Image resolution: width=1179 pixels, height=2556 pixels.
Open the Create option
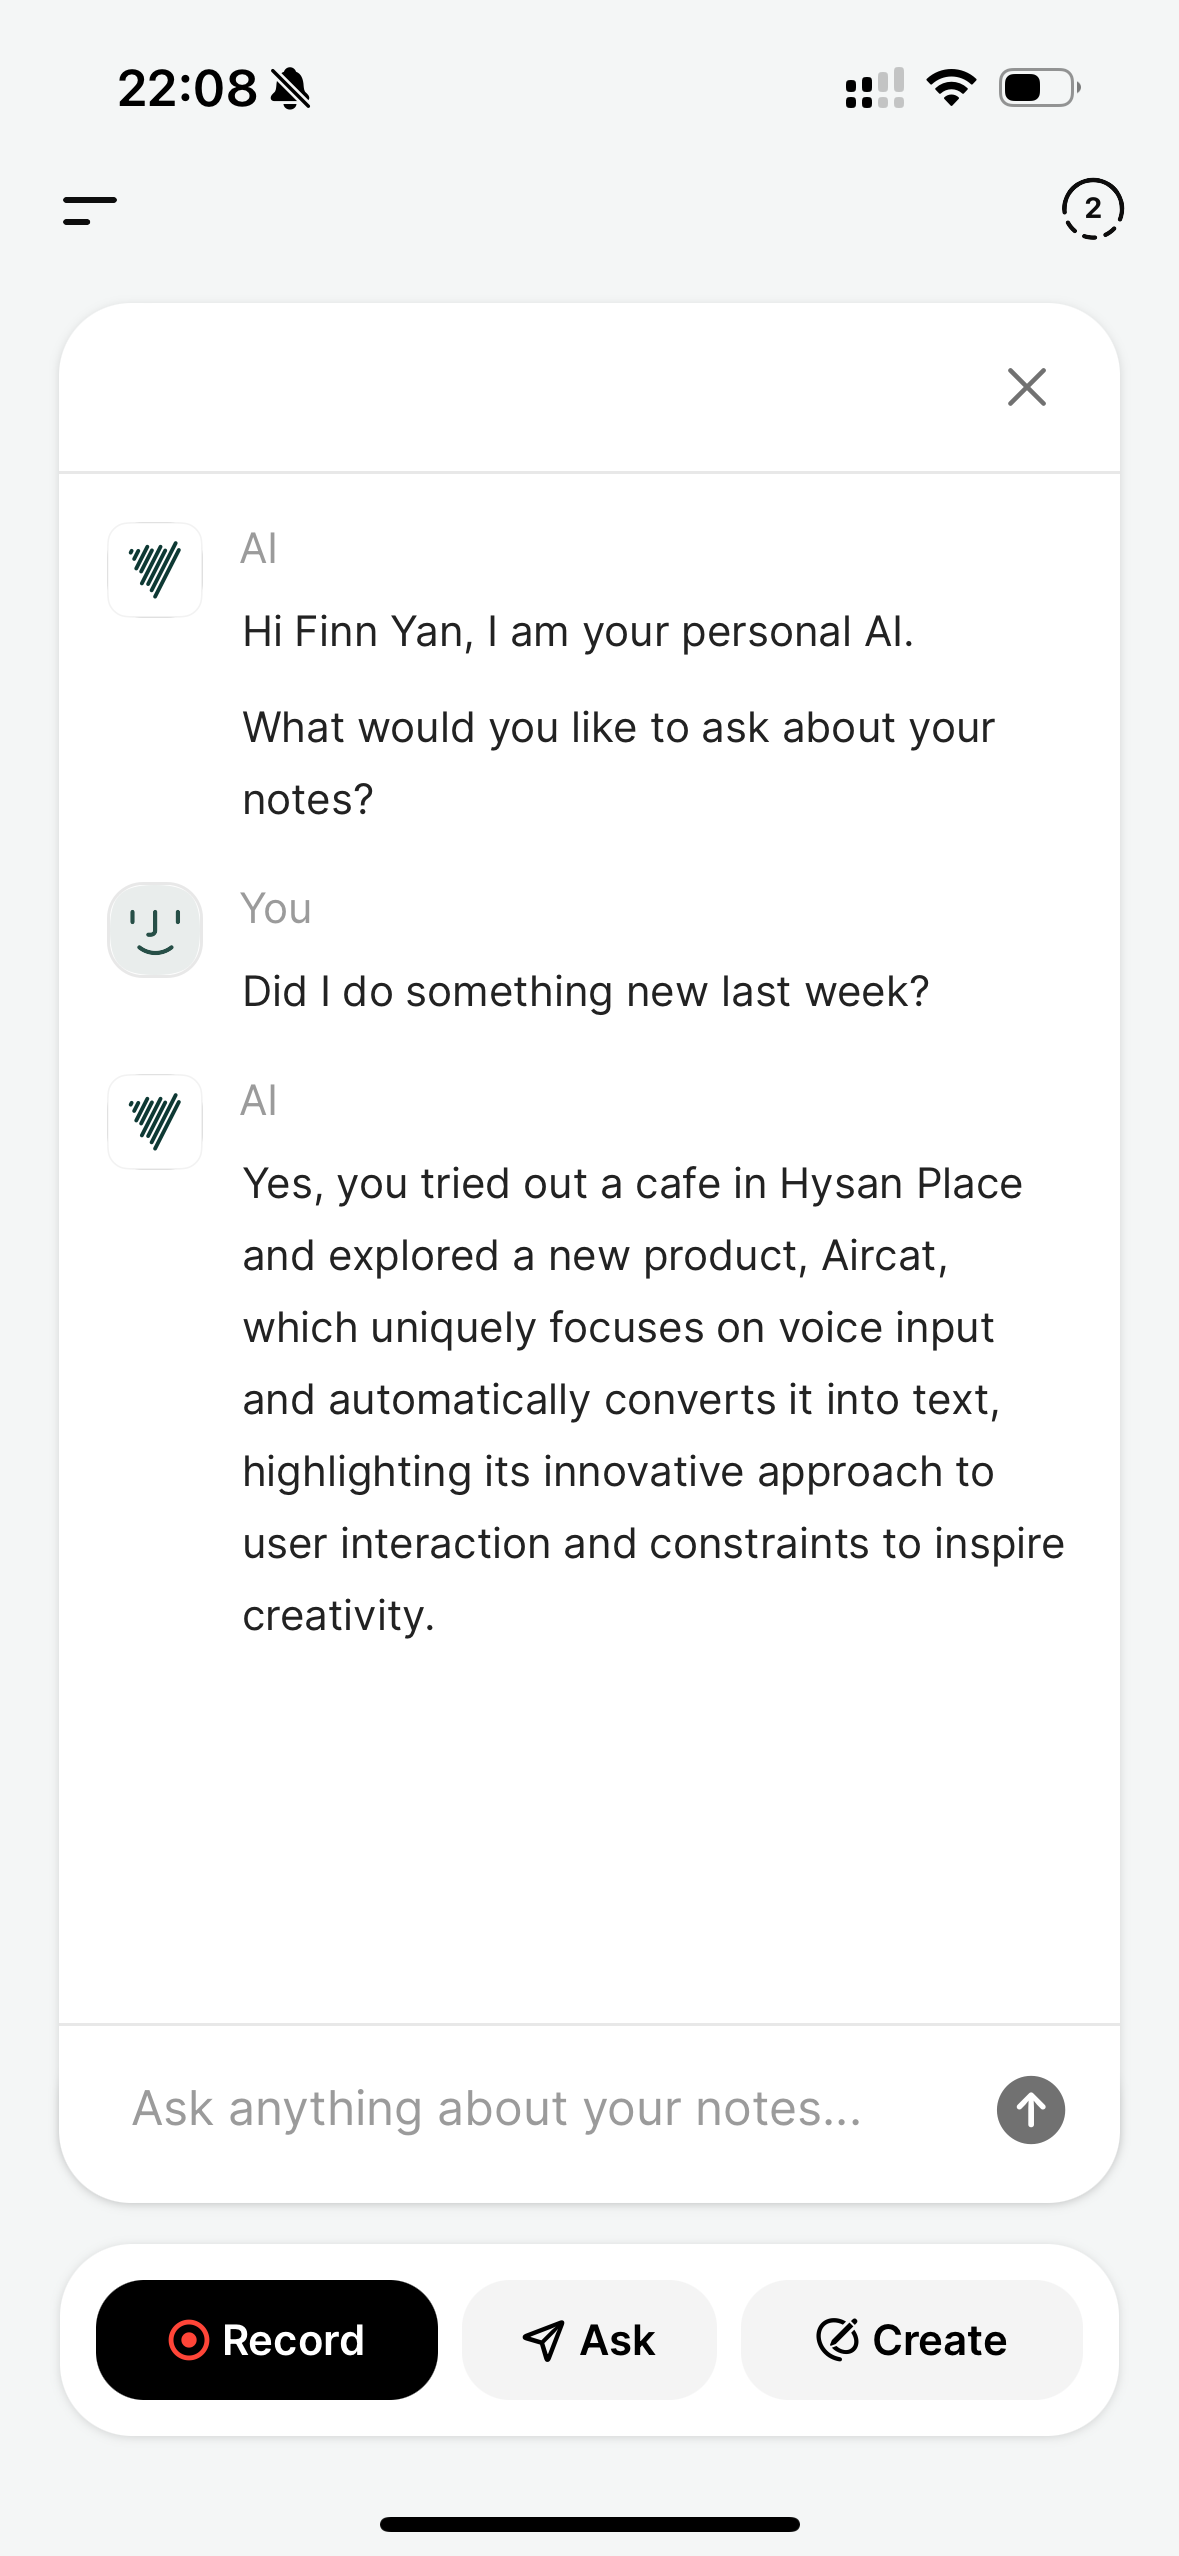[911, 2340]
